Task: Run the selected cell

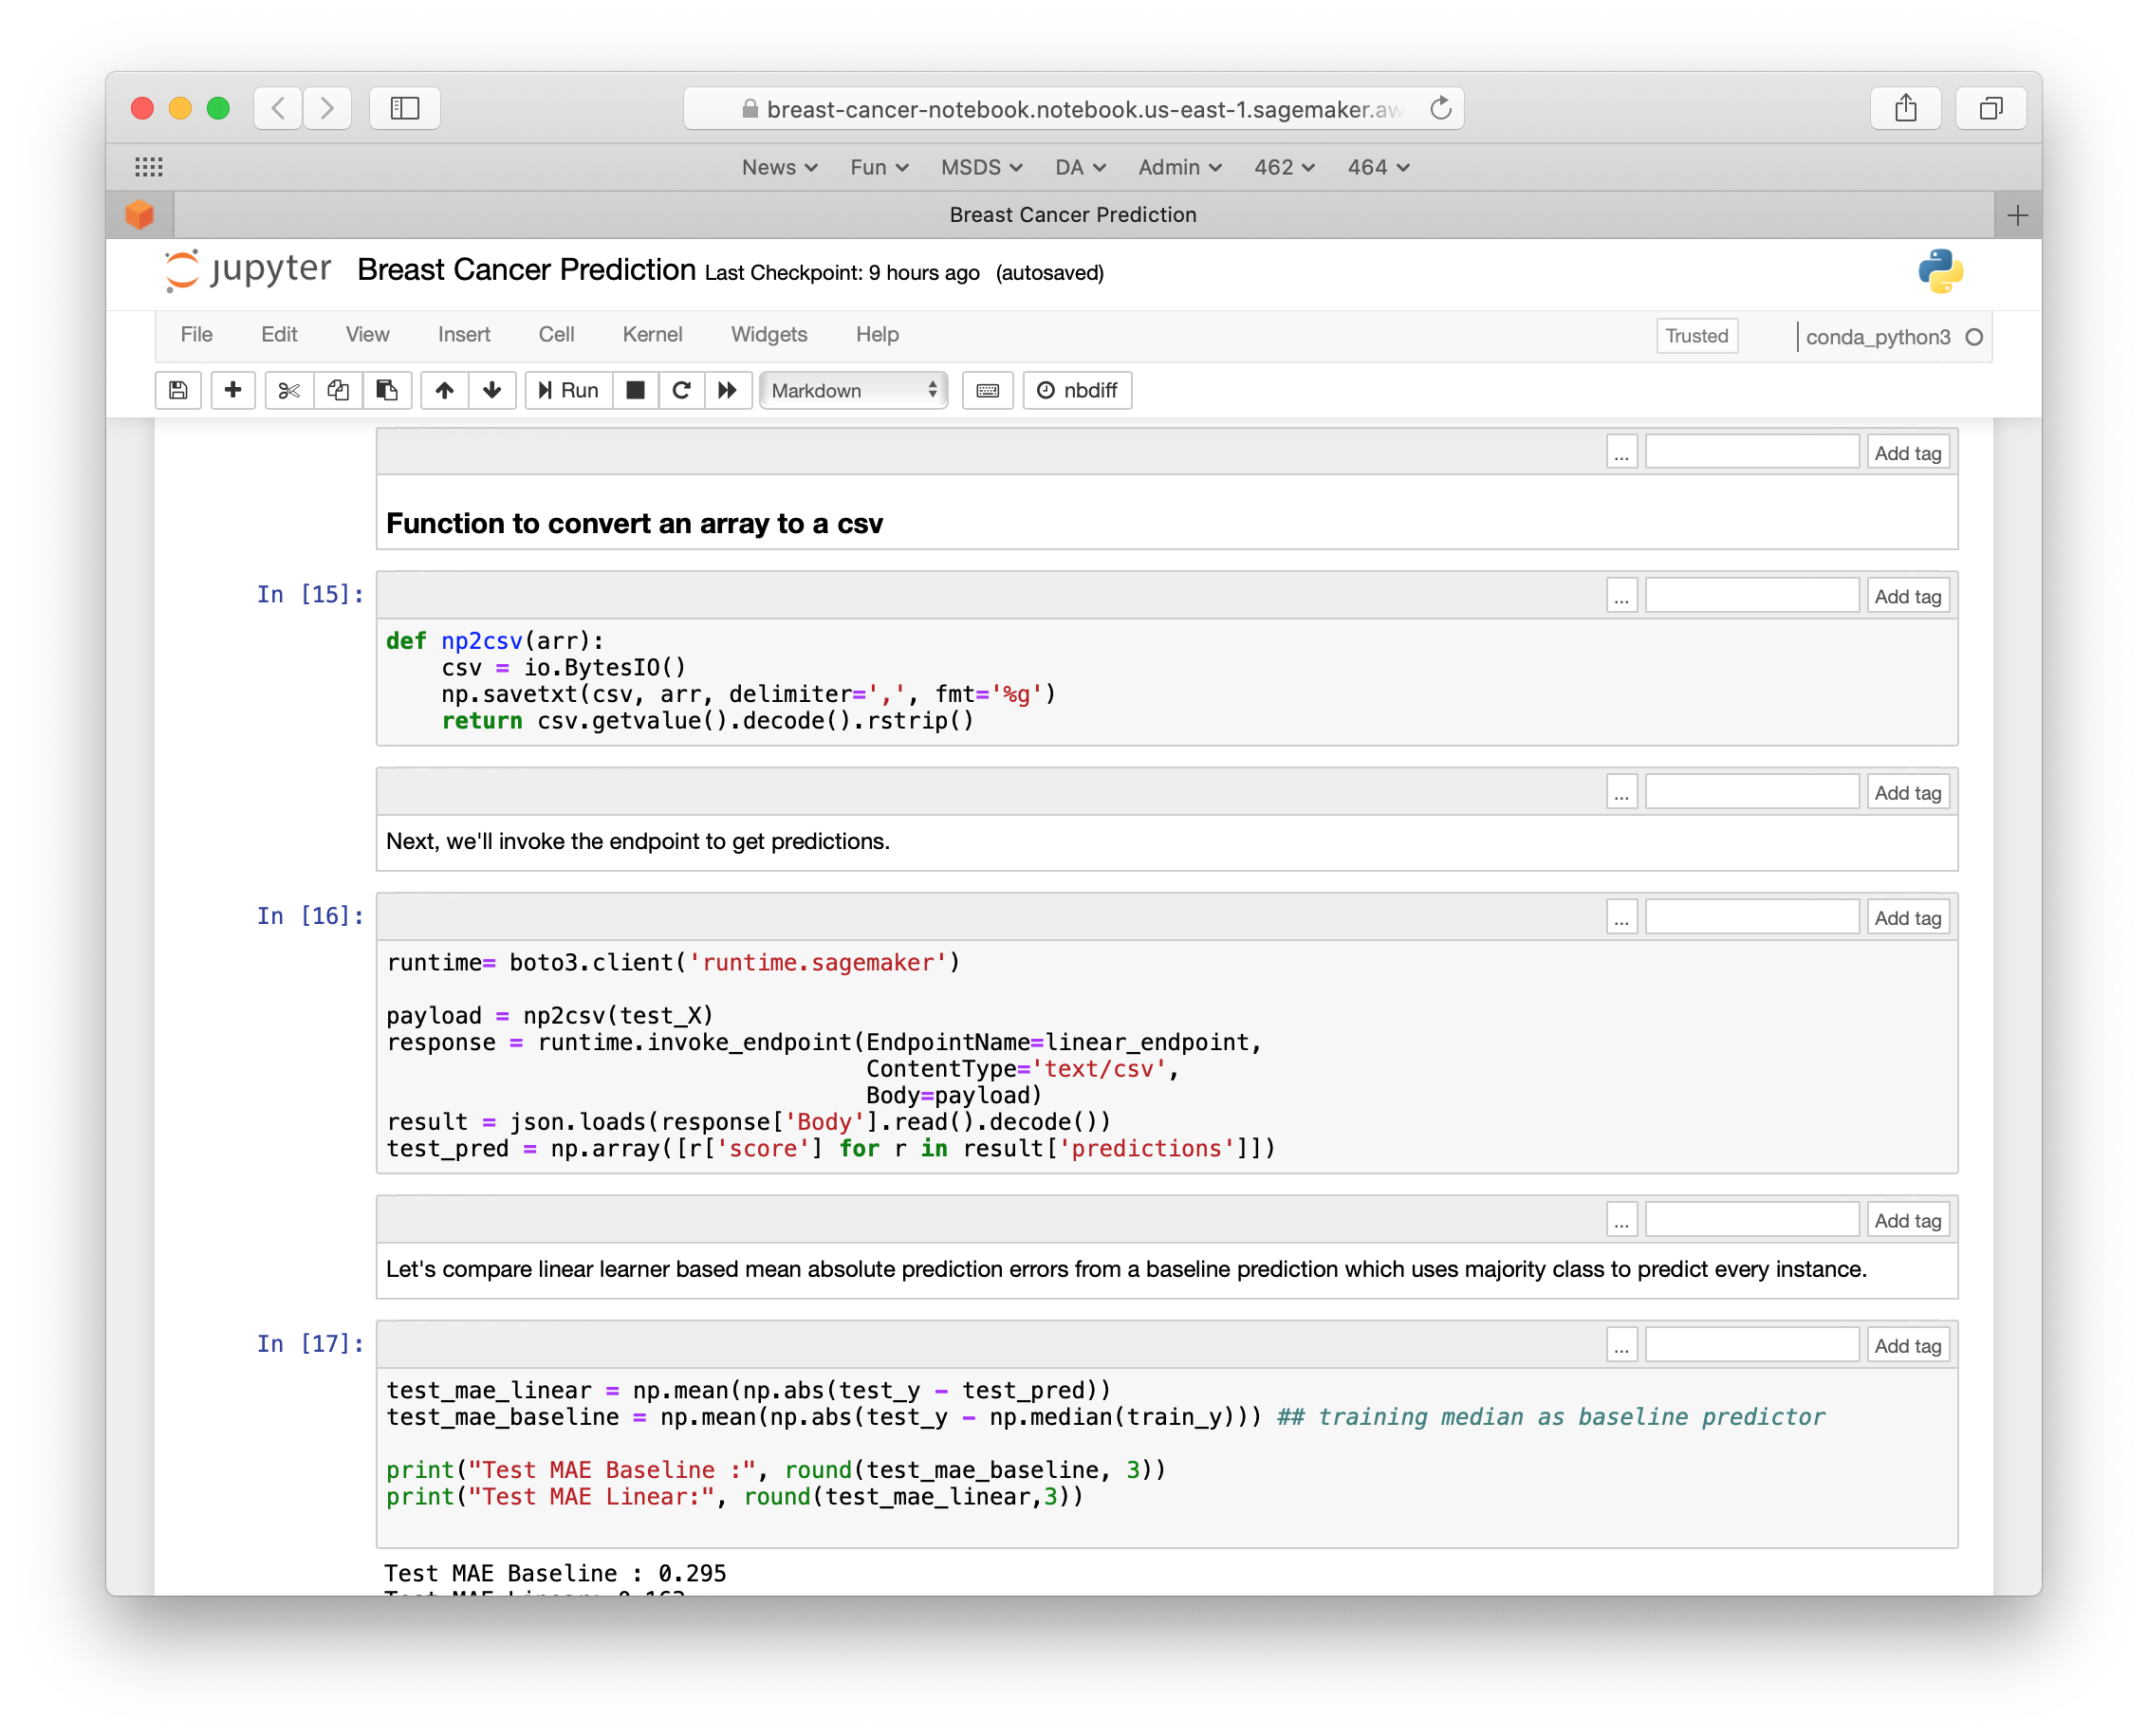Action: (568, 390)
